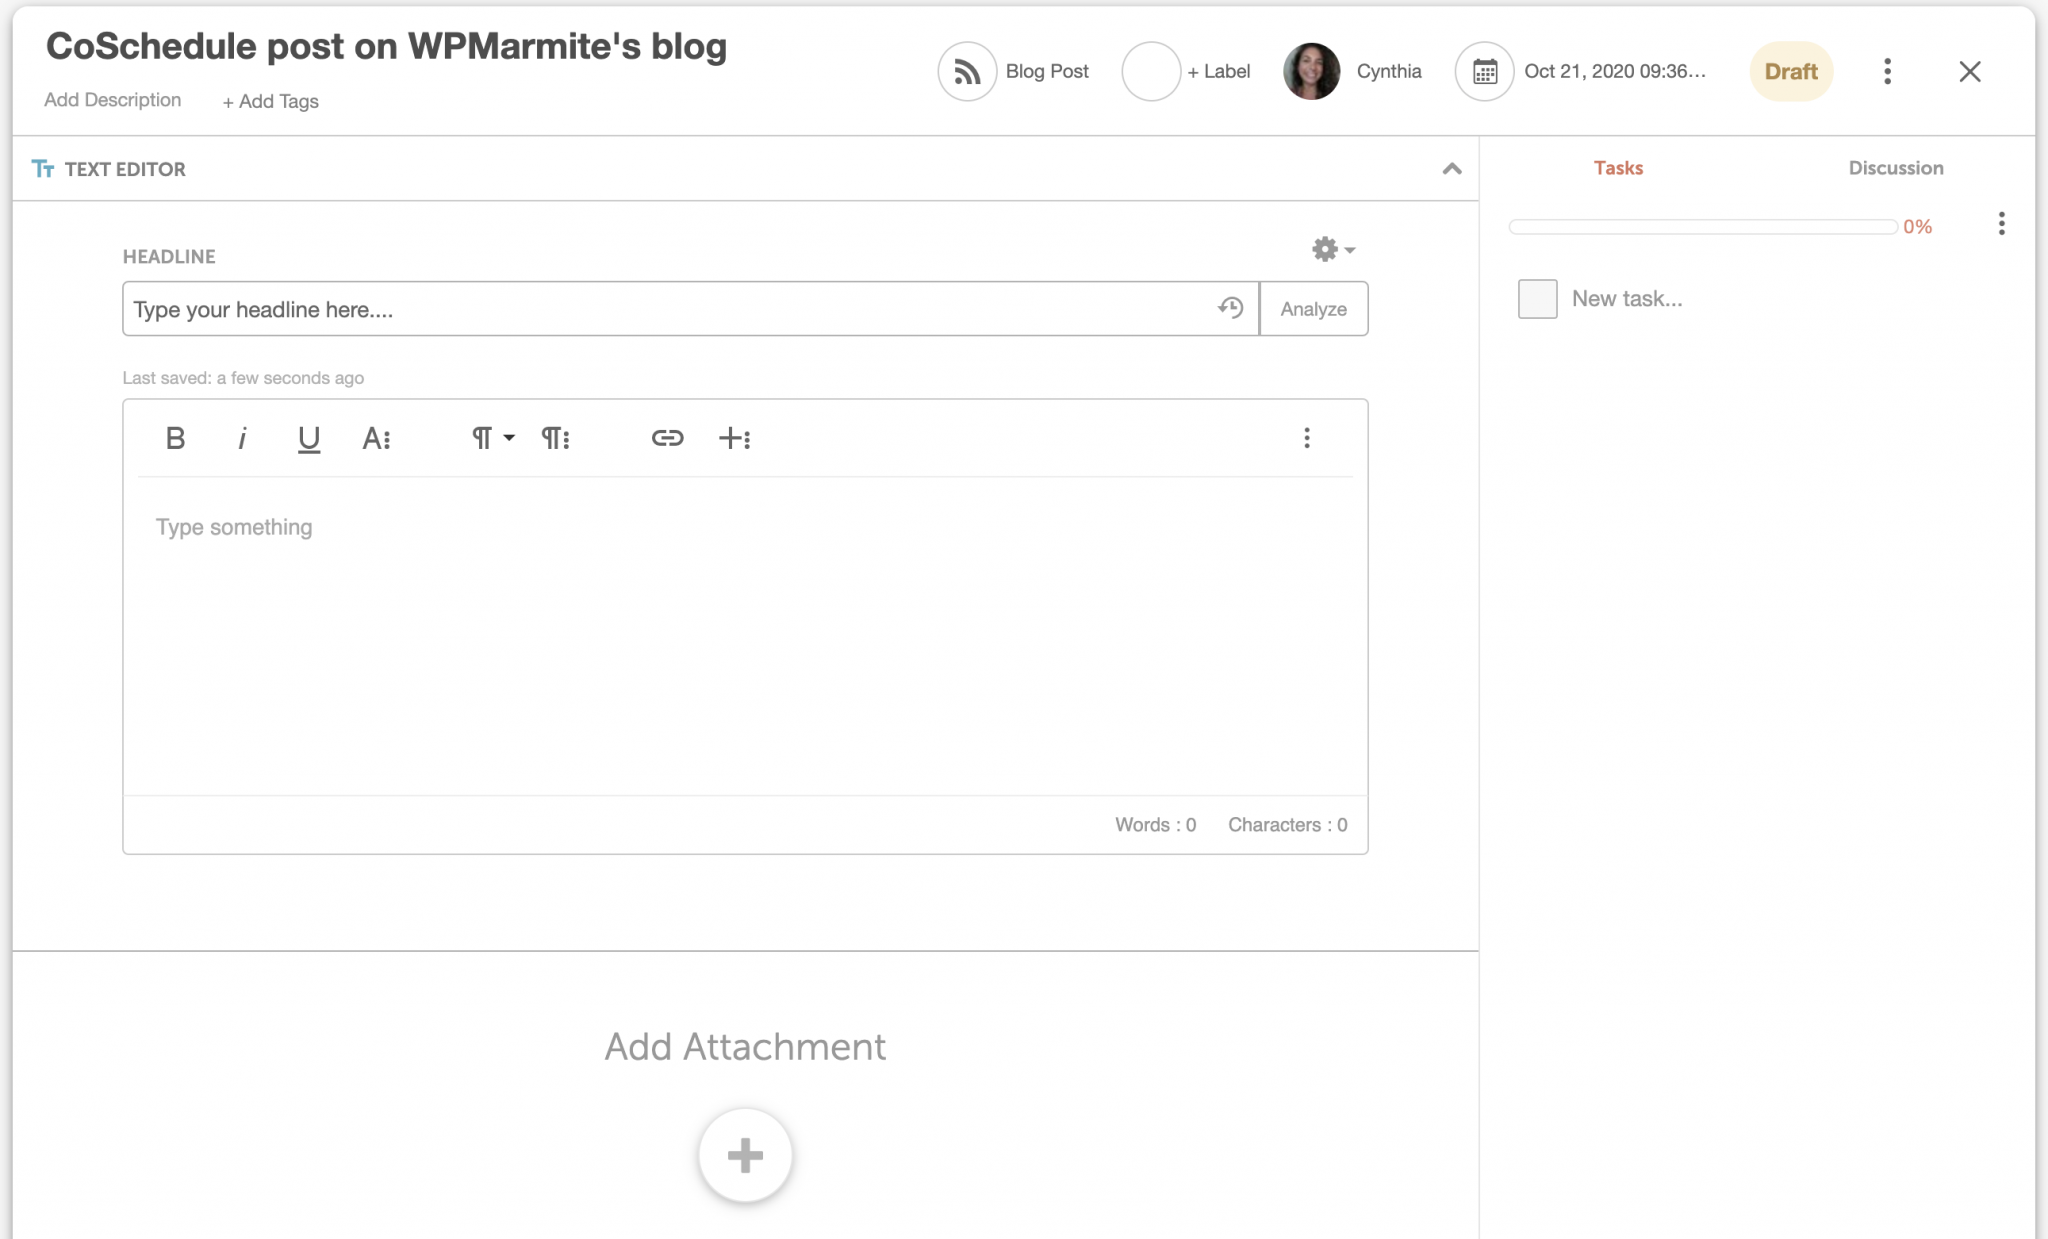This screenshot has height=1239, width=2048.
Task: Open paragraph more options icon
Action: [x=556, y=438]
